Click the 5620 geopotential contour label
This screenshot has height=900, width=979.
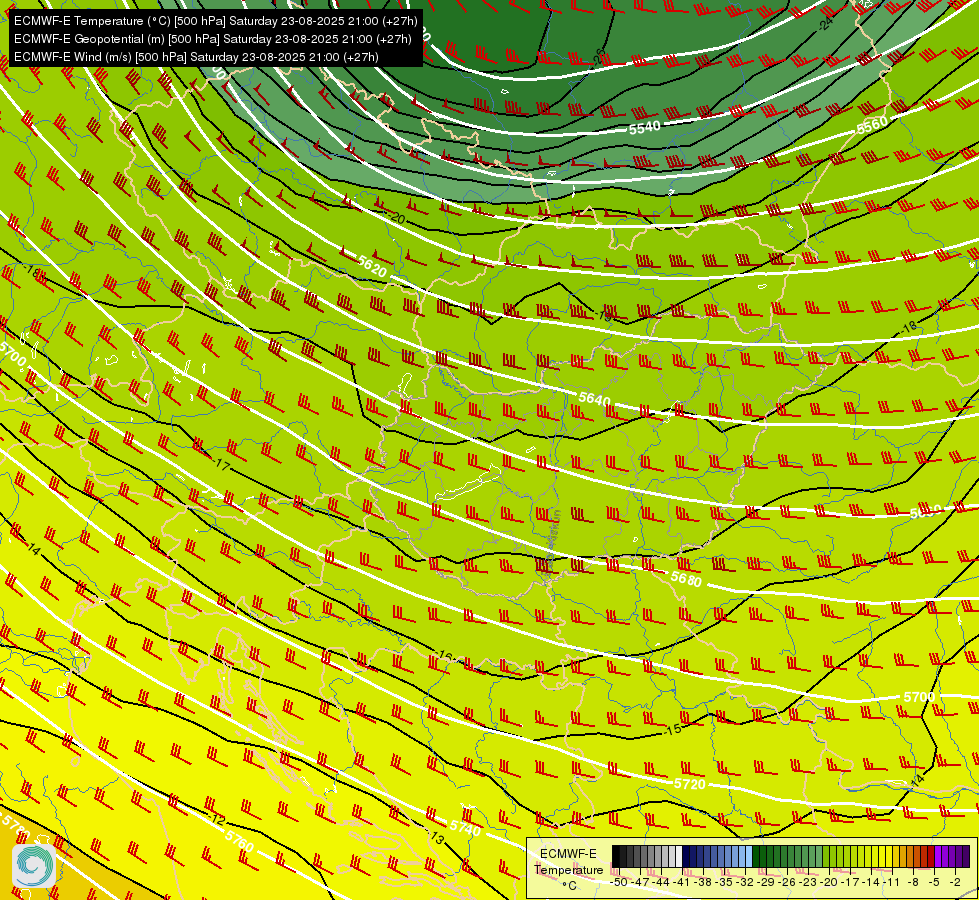372,267
